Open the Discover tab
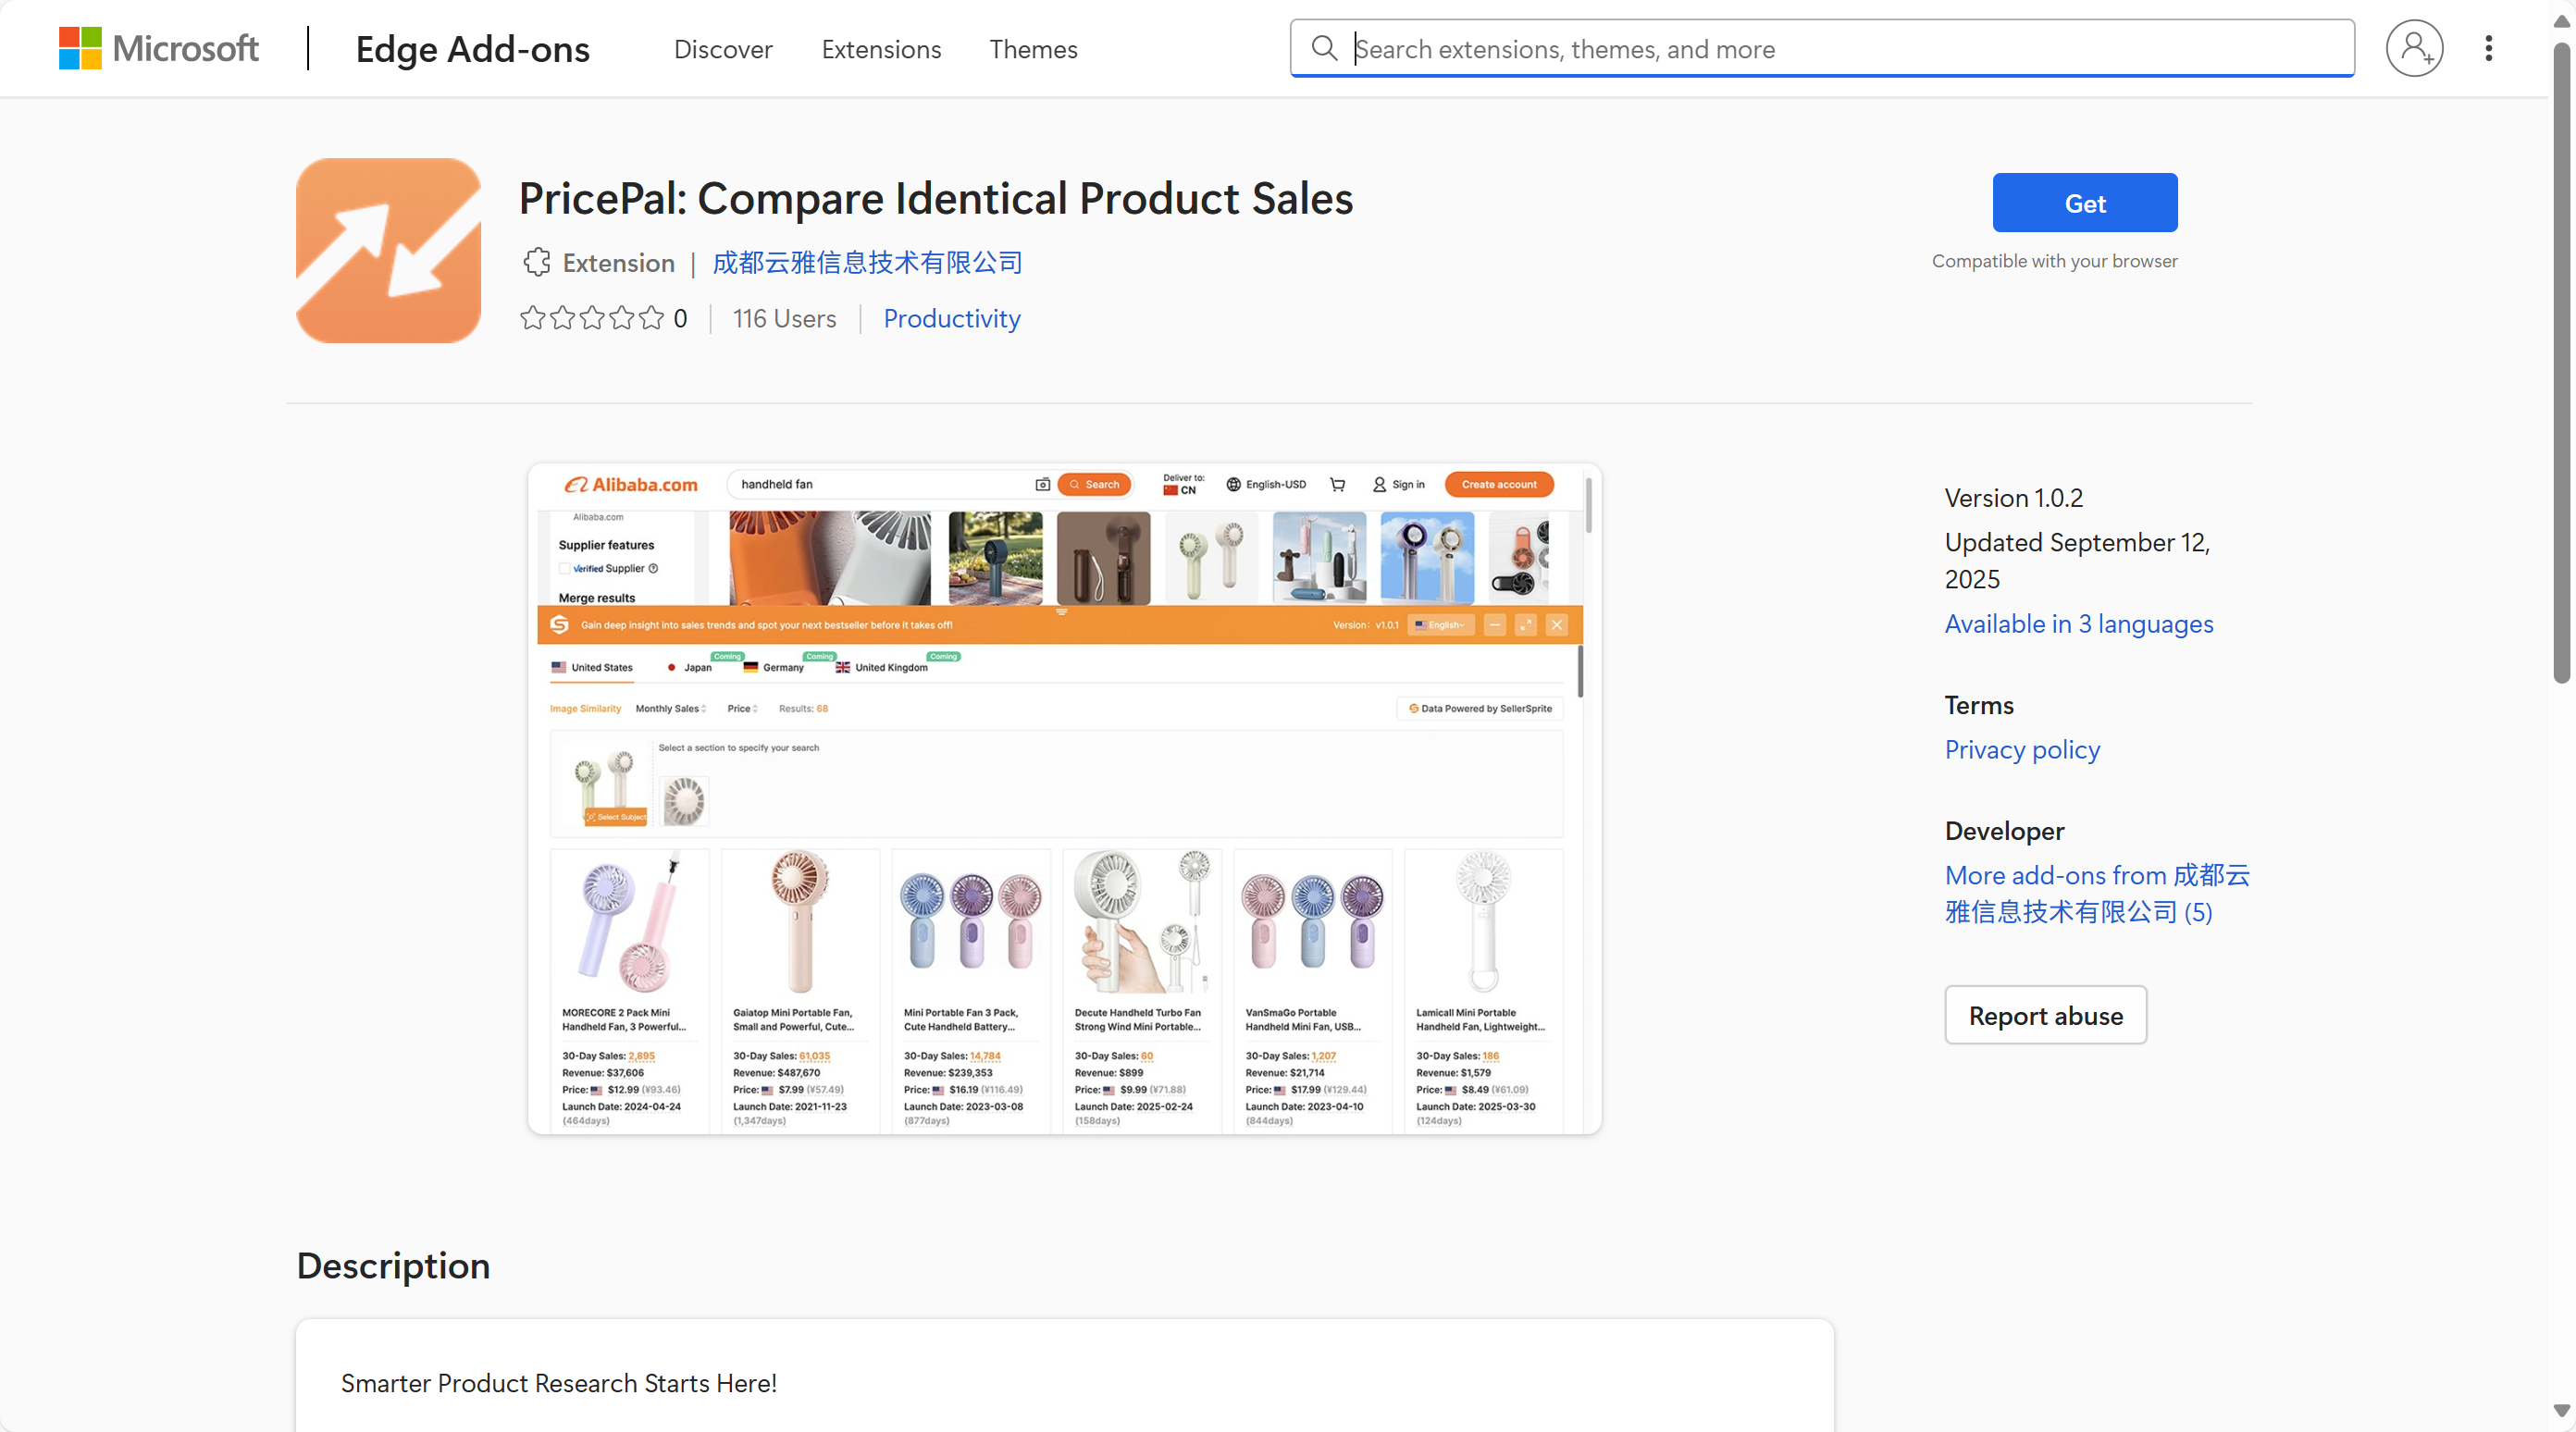2576x1432 pixels. click(x=722, y=49)
